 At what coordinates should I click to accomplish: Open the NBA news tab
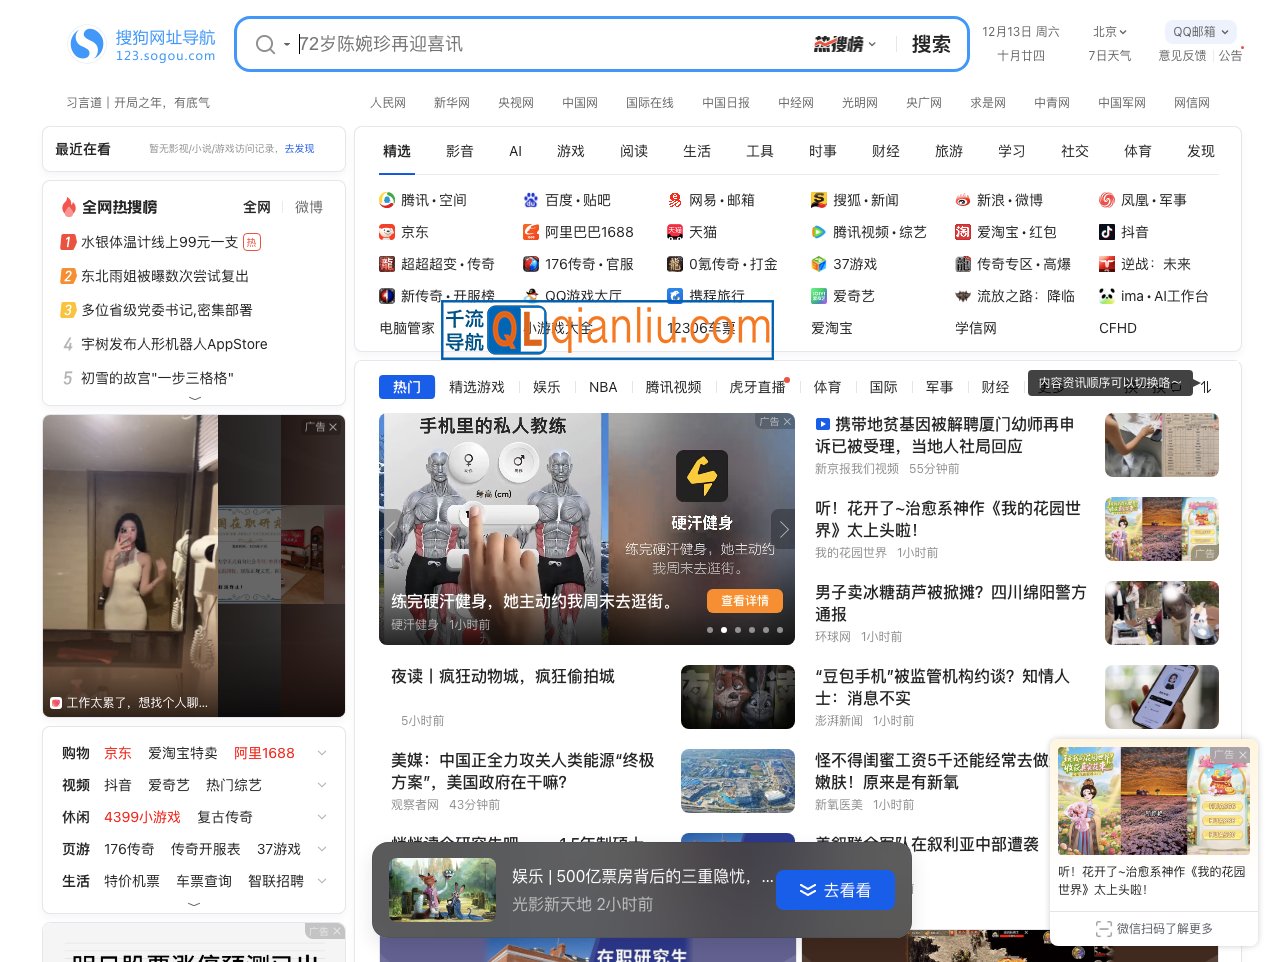(x=603, y=387)
